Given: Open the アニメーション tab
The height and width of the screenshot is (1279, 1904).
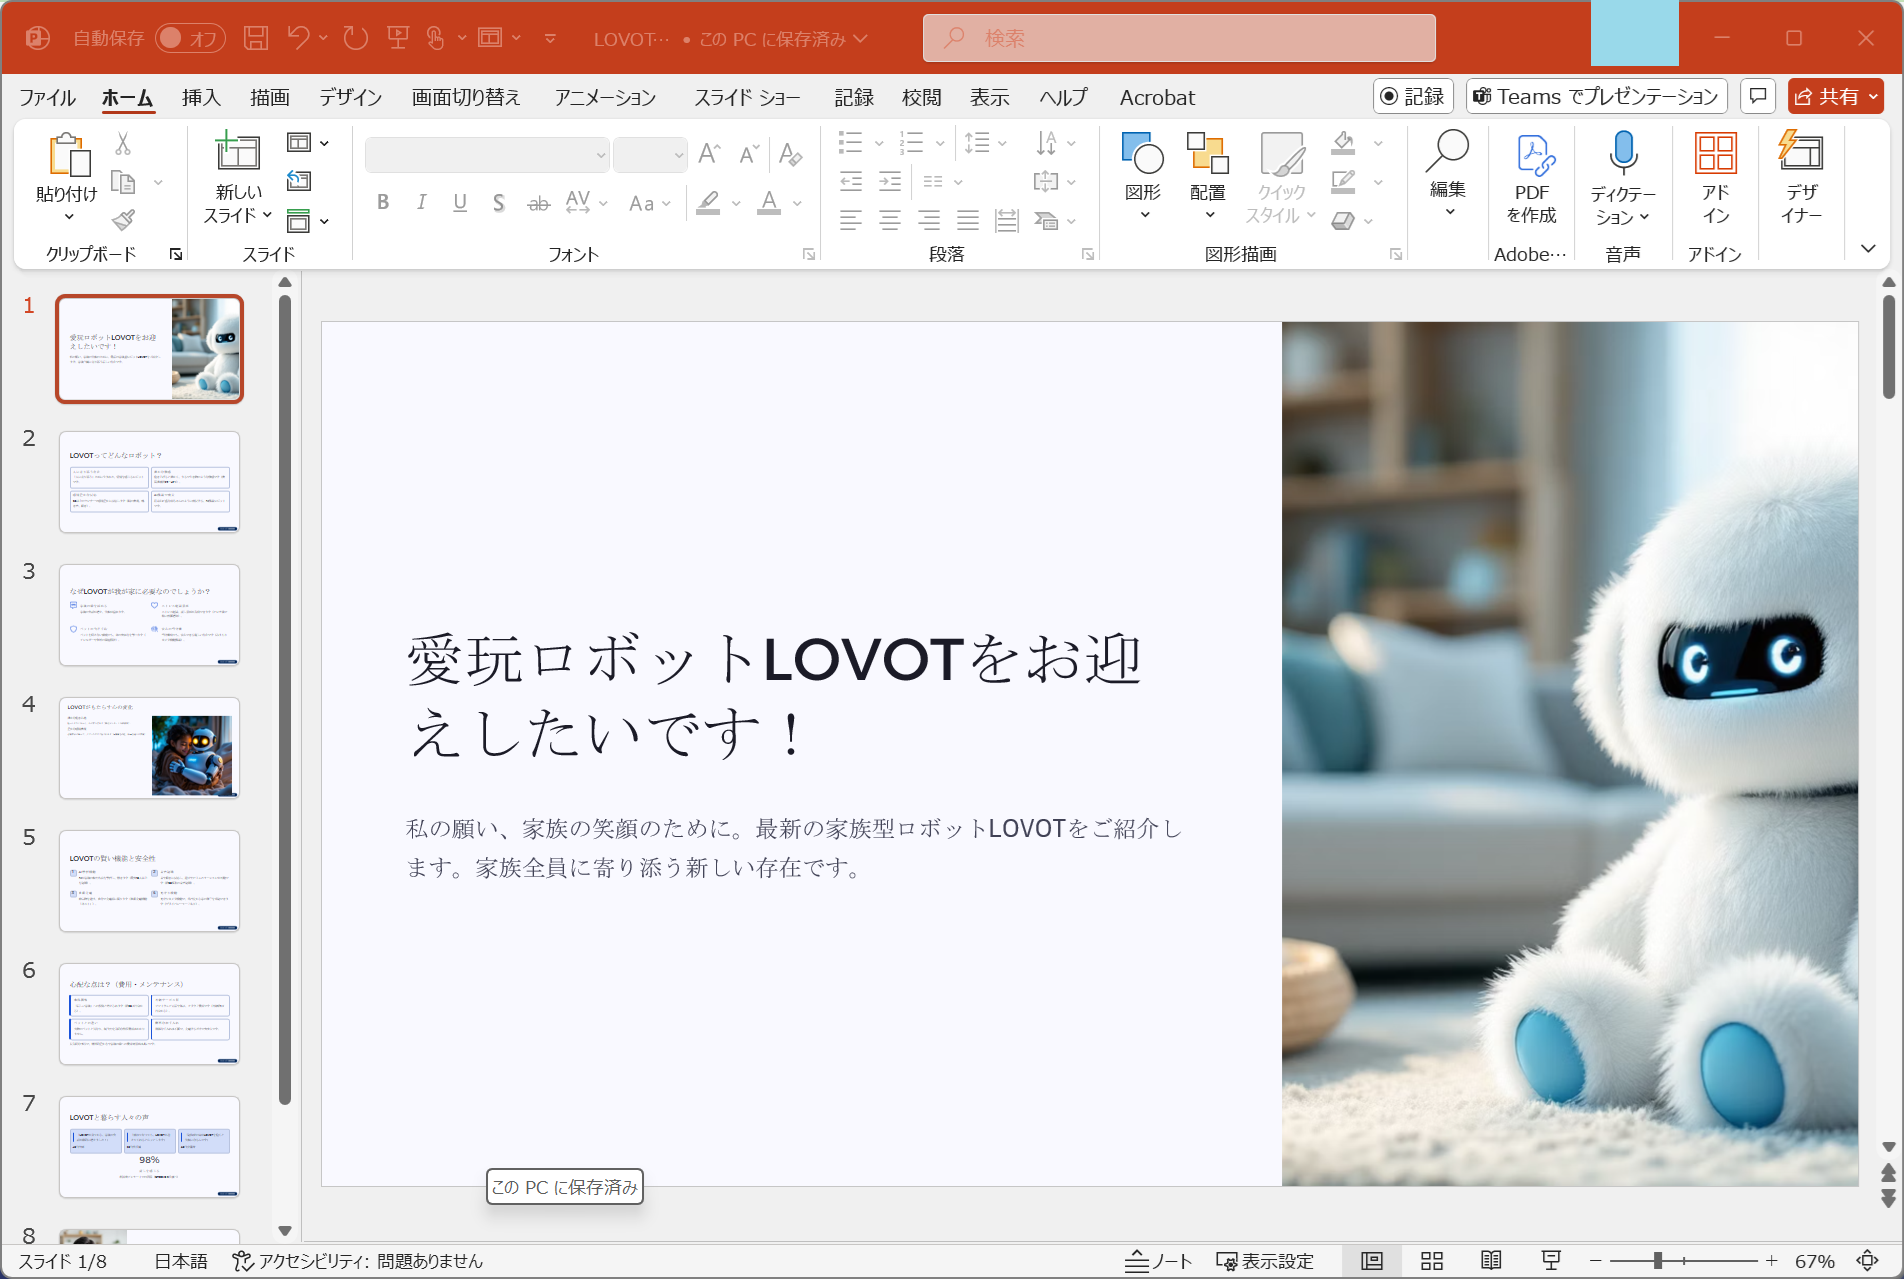Looking at the screenshot, I should pos(605,97).
